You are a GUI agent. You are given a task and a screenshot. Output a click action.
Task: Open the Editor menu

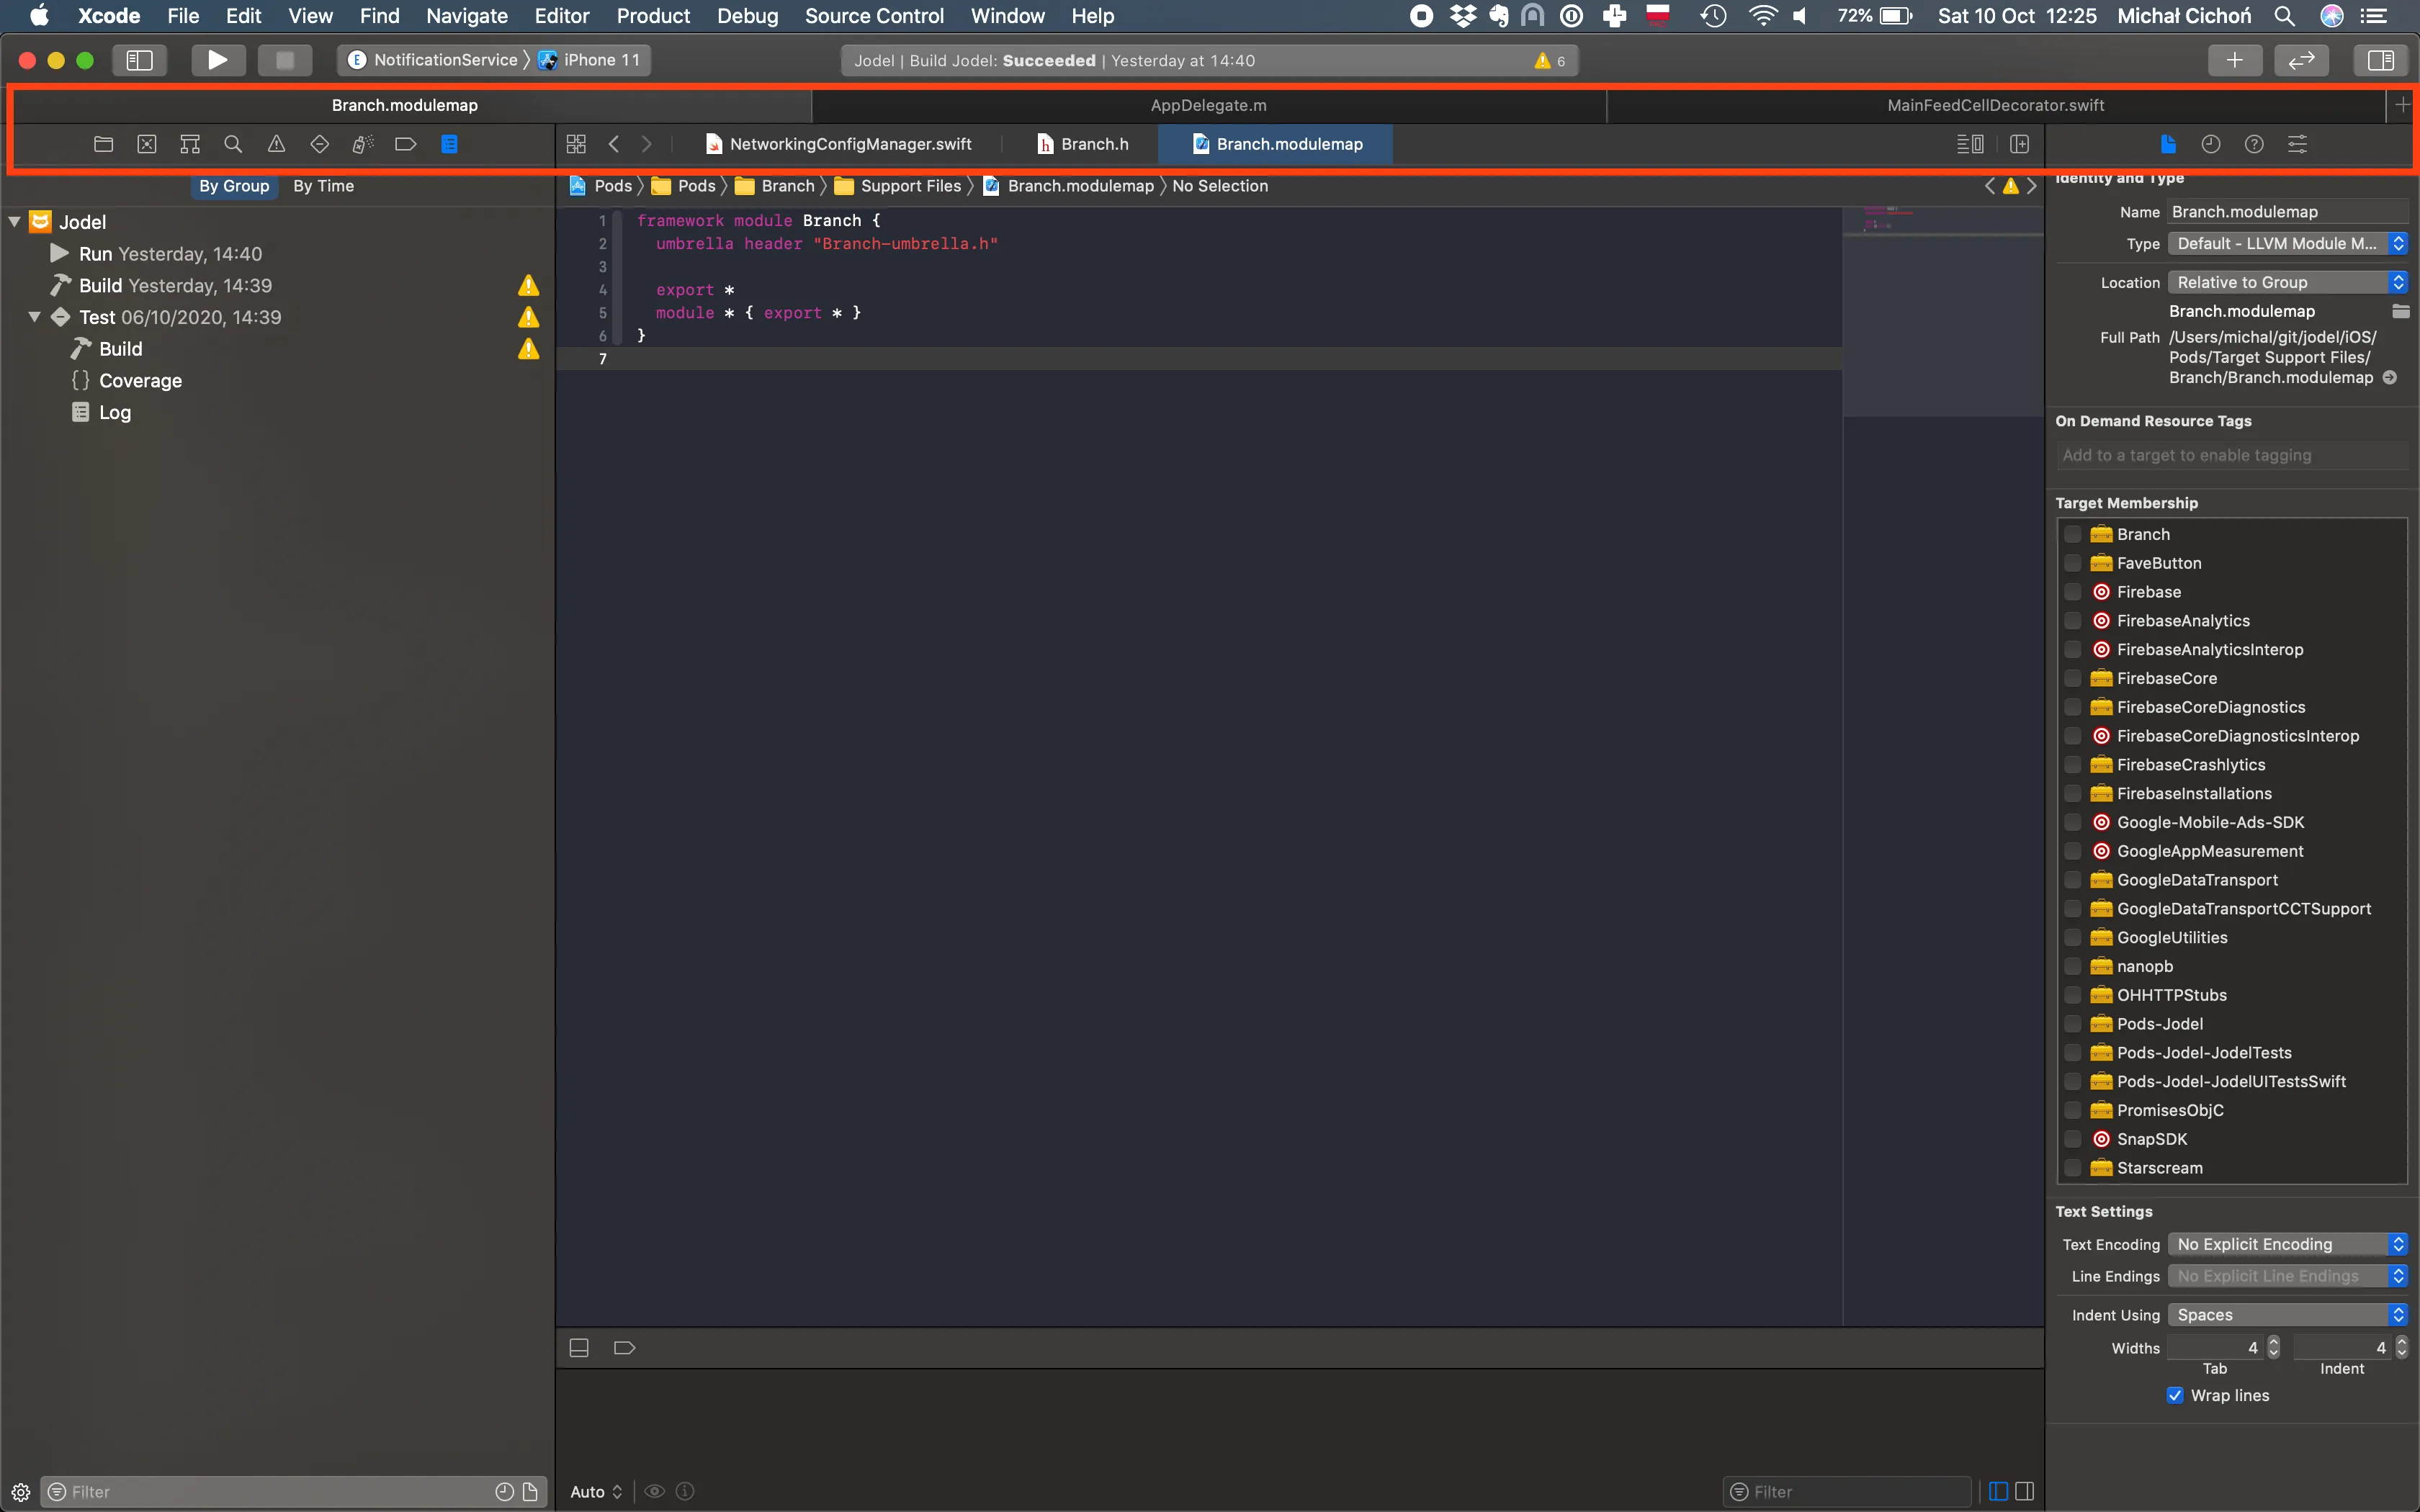pos(562,16)
